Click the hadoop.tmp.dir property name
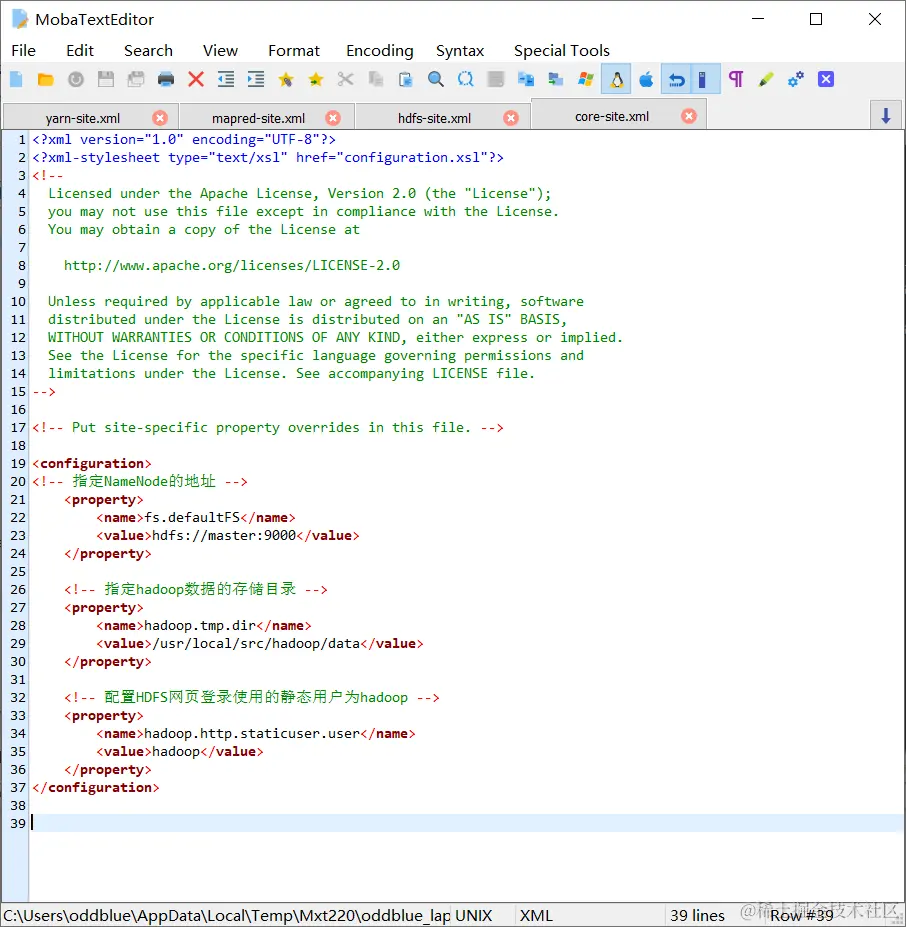 coord(200,625)
